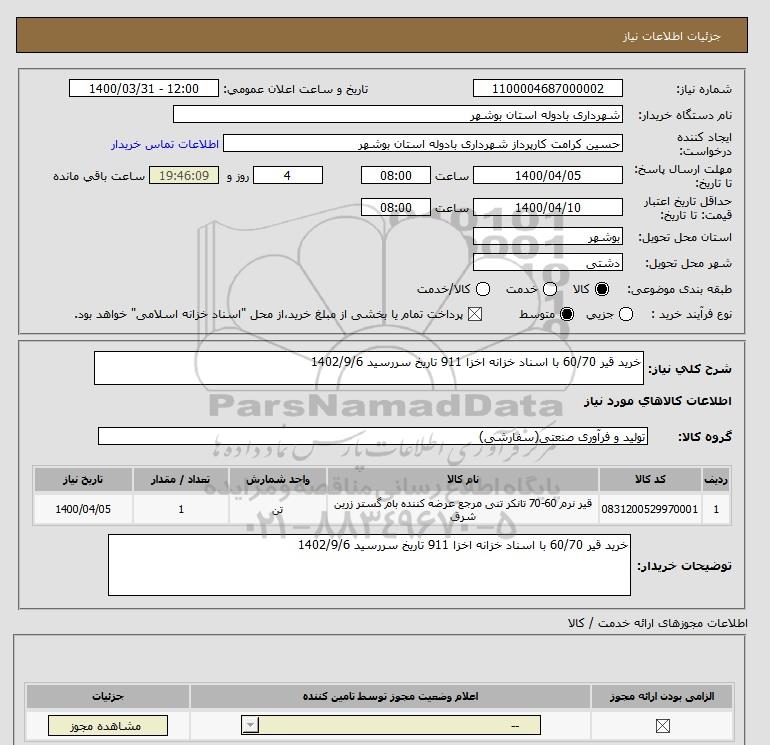Image resolution: width=770 pixels, height=745 pixels.
Task: Toggle the اسناد خزانه اسلامی payment checkbox
Action: pos(475,314)
